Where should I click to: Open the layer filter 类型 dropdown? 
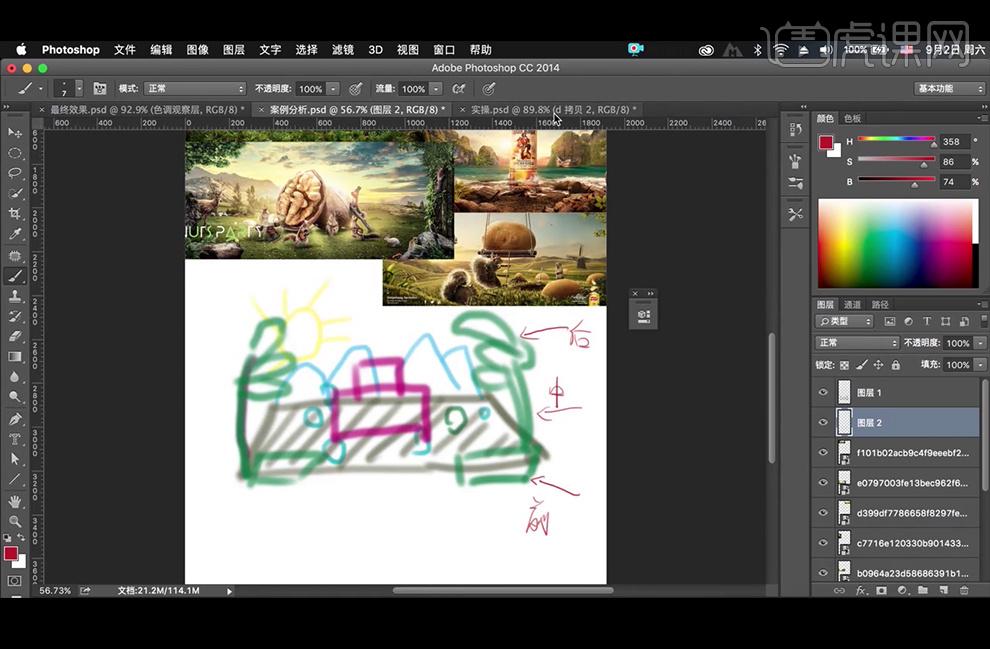(x=844, y=321)
